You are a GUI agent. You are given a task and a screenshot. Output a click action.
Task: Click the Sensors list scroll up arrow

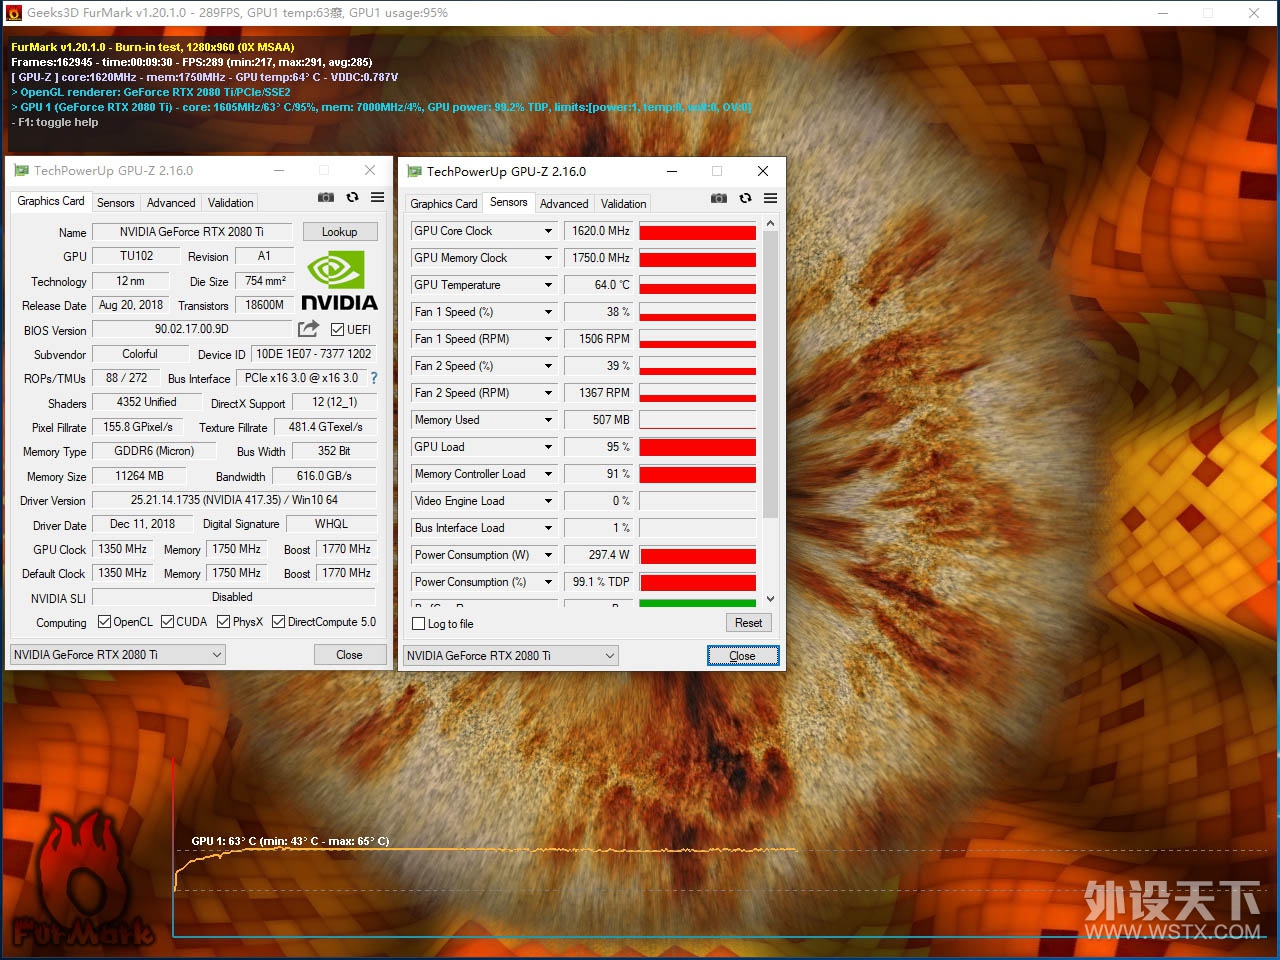tap(770, 223)
